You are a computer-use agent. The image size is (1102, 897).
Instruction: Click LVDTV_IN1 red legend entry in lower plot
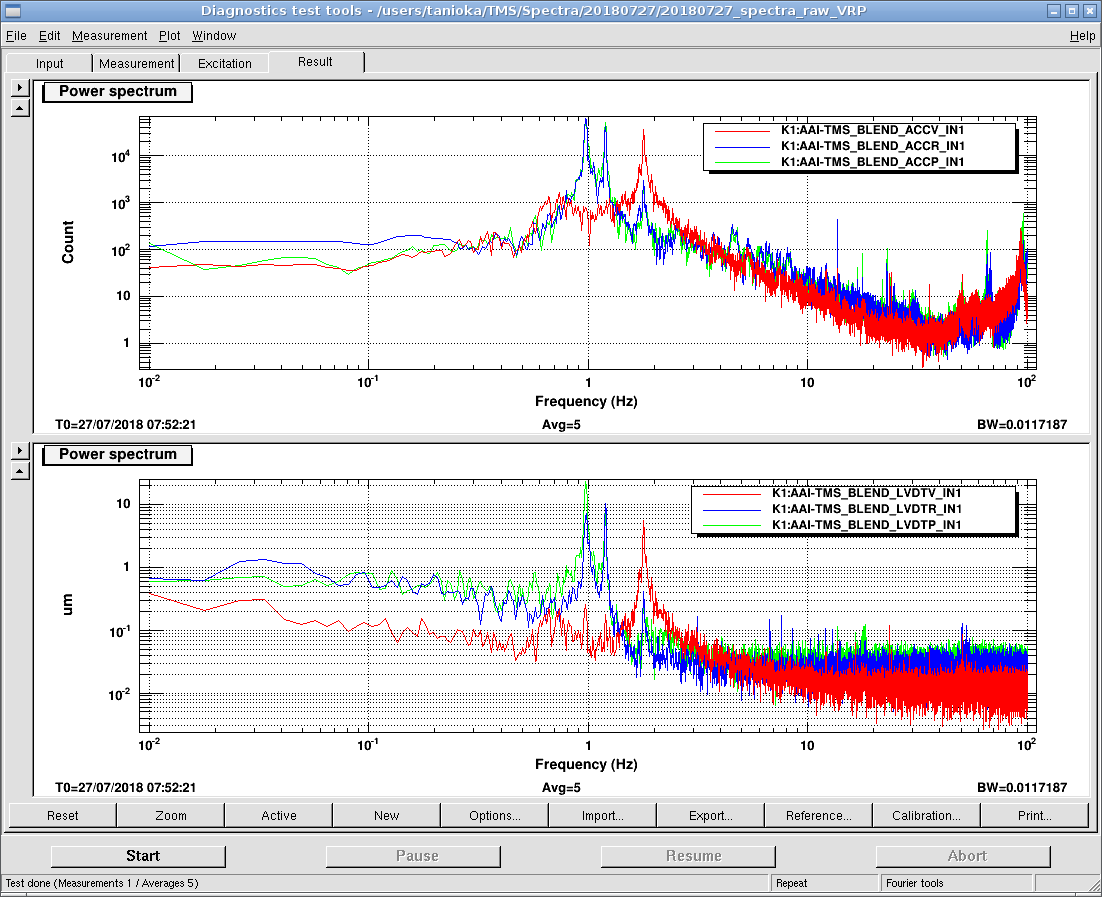pos(866,493)
